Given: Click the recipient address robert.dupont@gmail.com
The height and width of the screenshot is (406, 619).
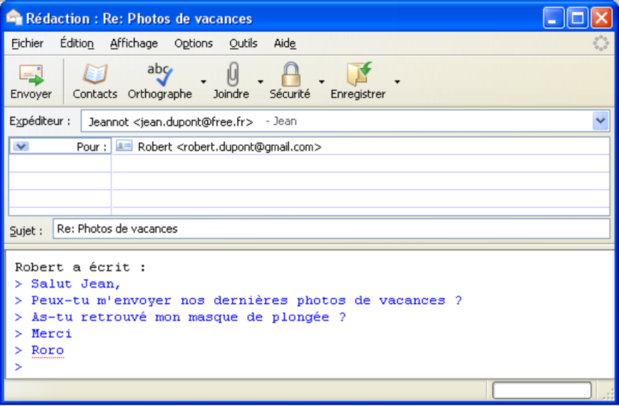Looking at the screenshot, I should (229, 146).
